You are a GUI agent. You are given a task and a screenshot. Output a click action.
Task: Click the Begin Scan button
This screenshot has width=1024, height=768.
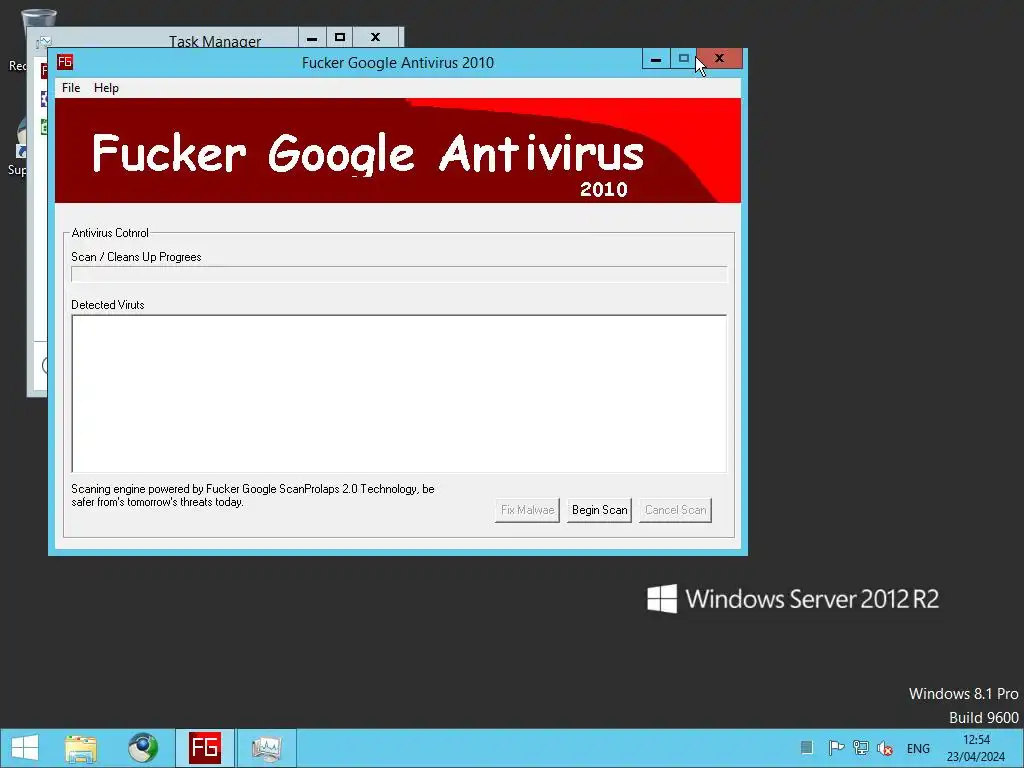[x=599, y=510]
